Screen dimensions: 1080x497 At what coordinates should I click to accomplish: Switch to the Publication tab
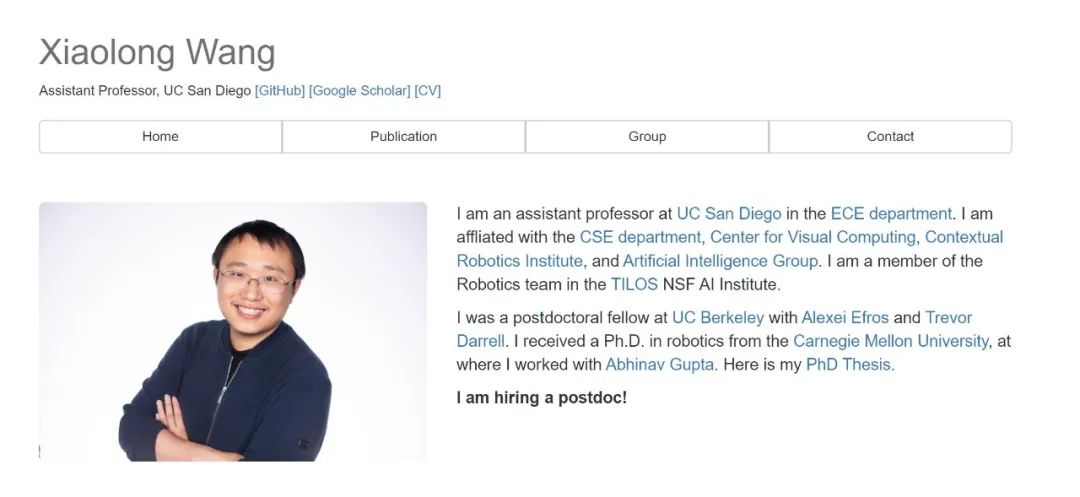[x=404, y=136]
